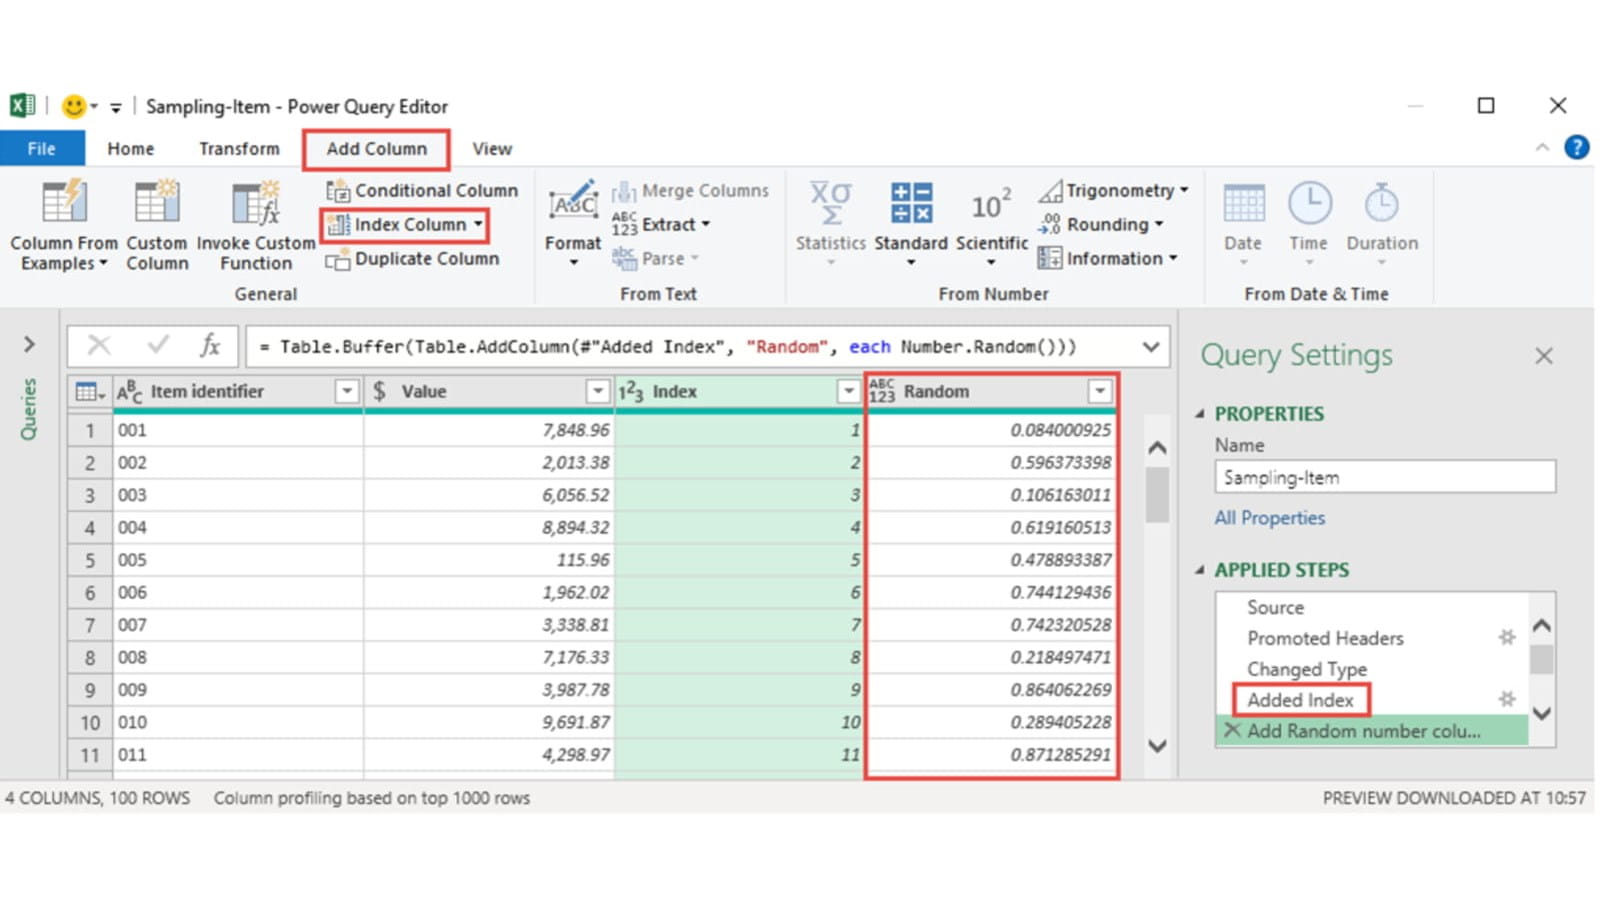Collapse the APPLIED STEPS section
The image size is (1600, 900).
[x=1200, y=570]
